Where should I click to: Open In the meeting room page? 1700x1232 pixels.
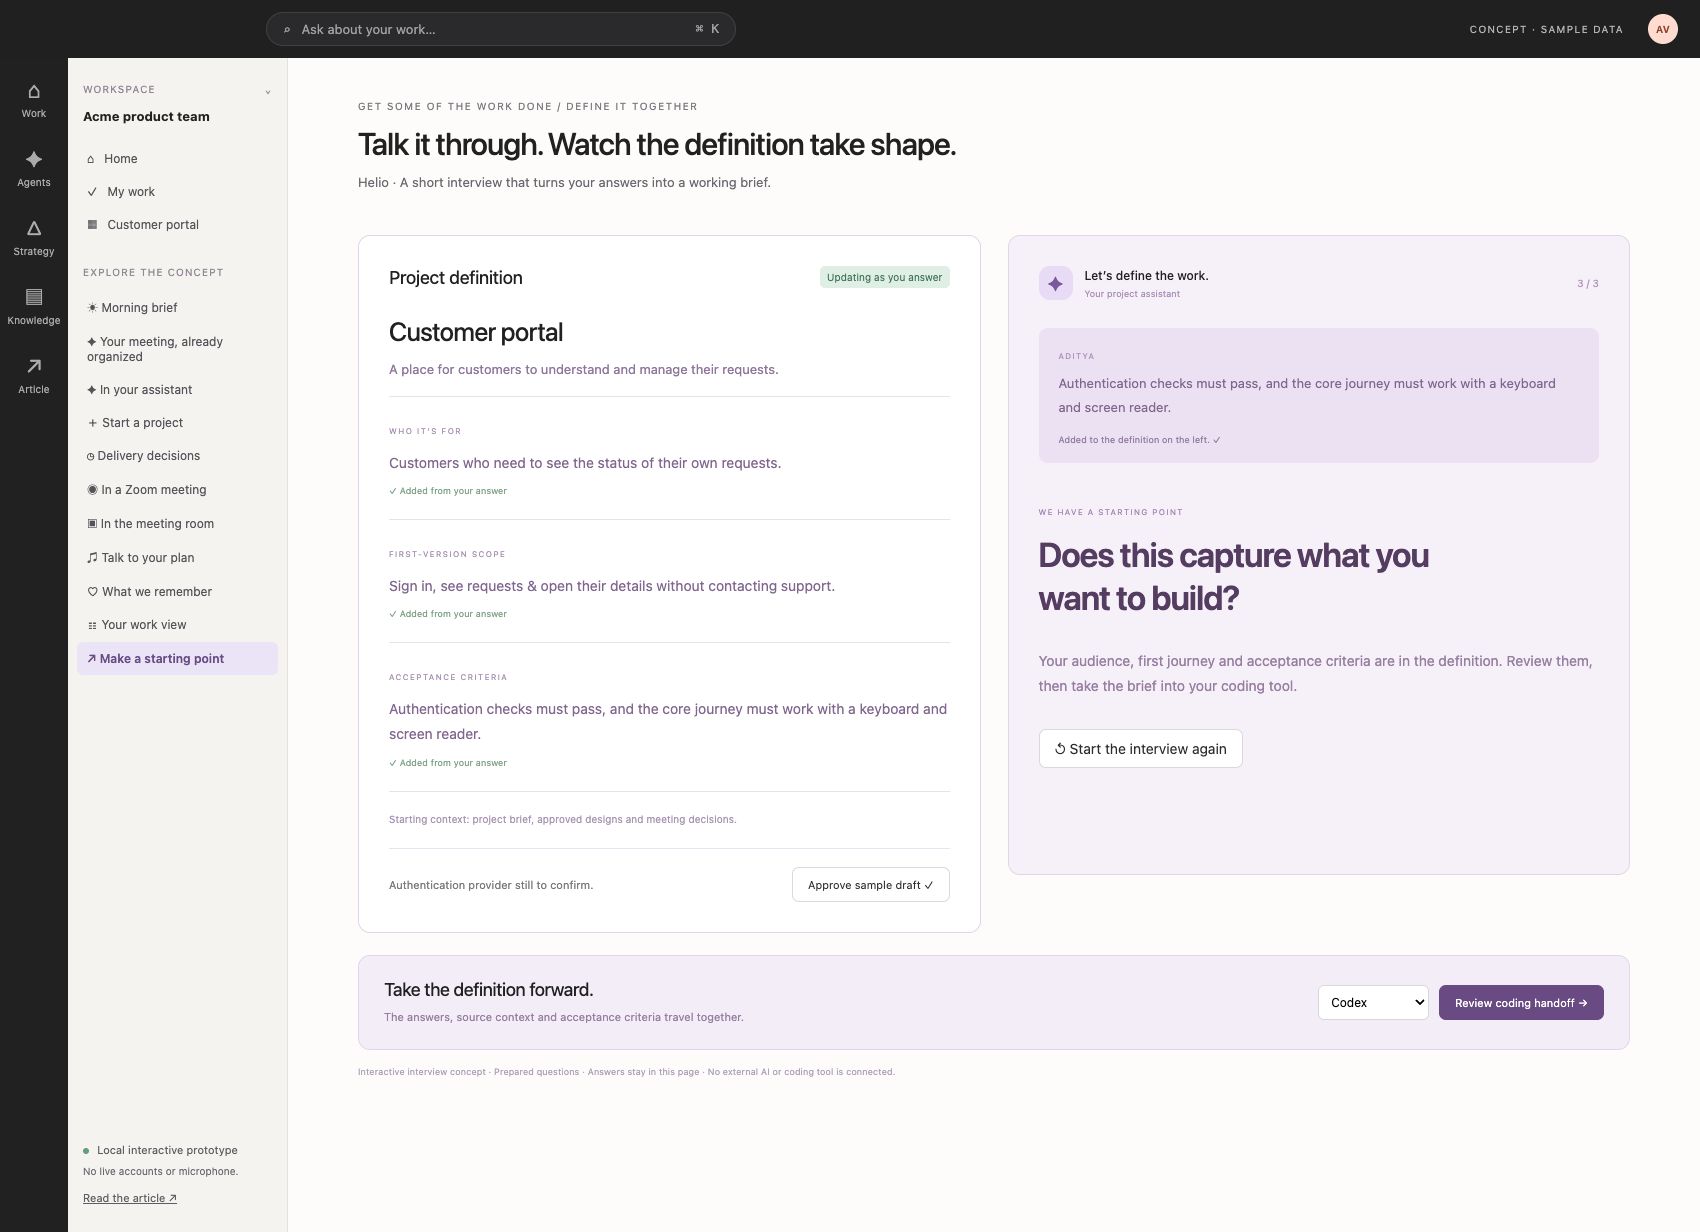177,524
